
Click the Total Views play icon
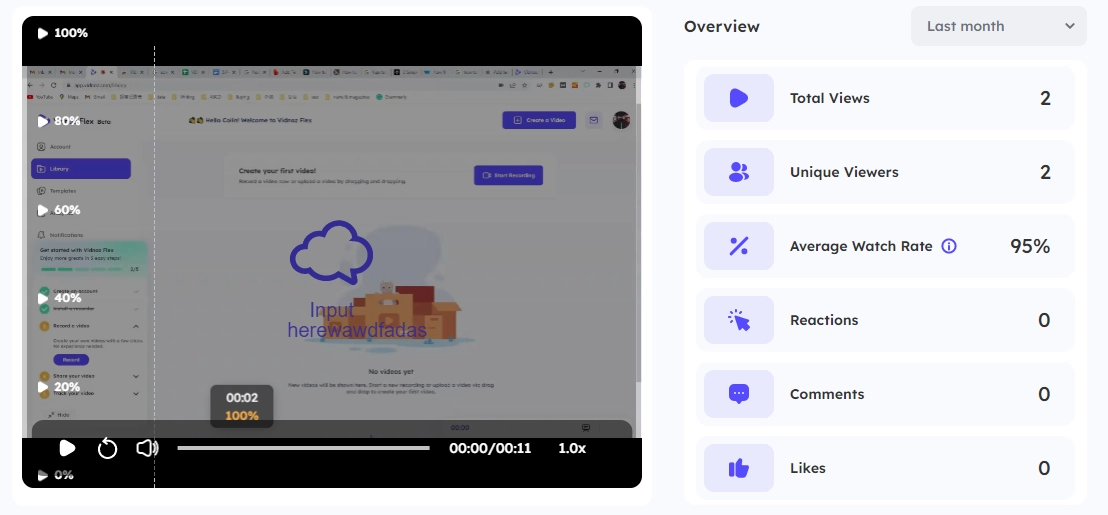click(x=739, y=98)
